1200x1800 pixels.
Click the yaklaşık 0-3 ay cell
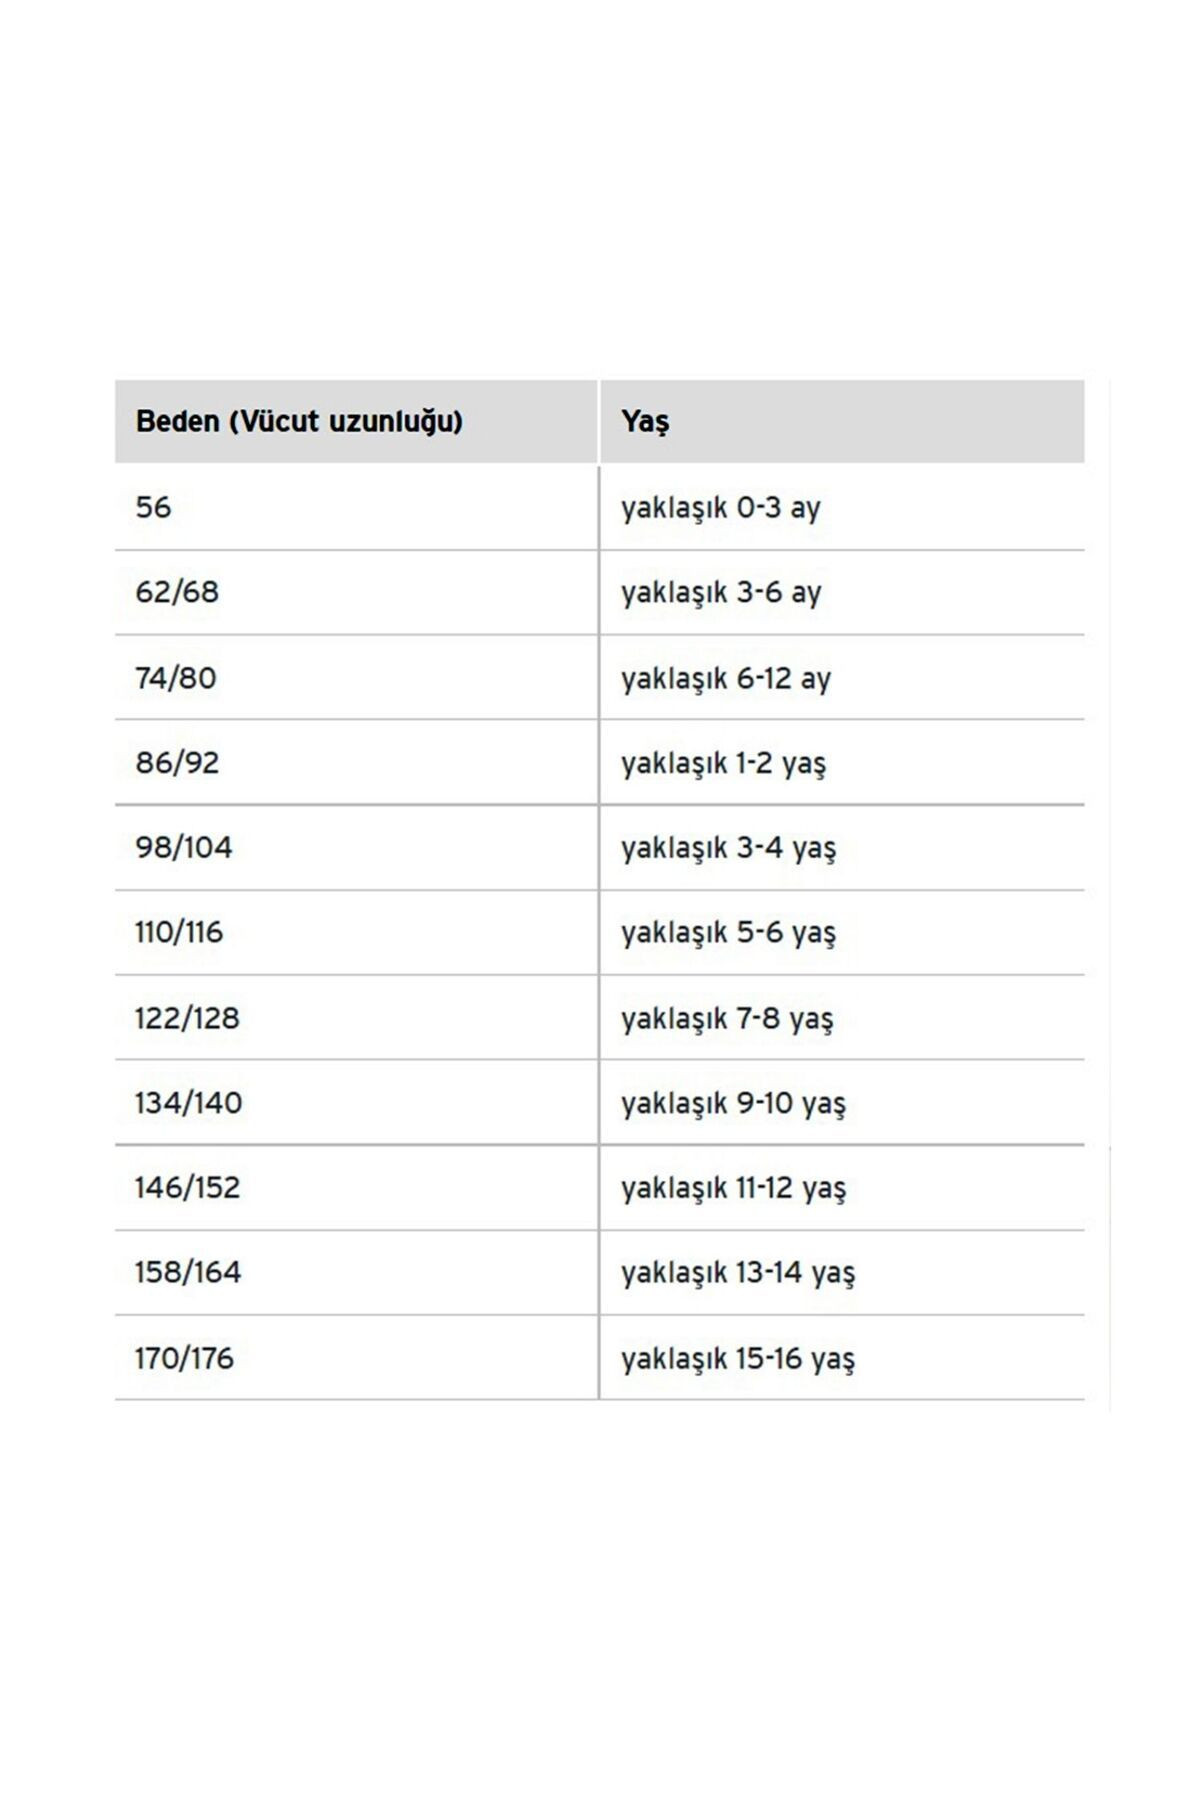(x=843, y=507)
